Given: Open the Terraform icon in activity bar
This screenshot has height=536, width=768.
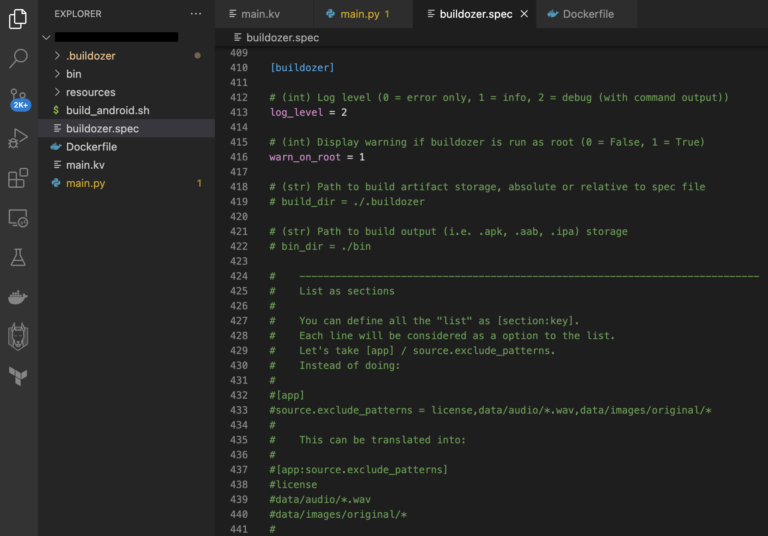Looking at the screenshot, I should 18,376.
